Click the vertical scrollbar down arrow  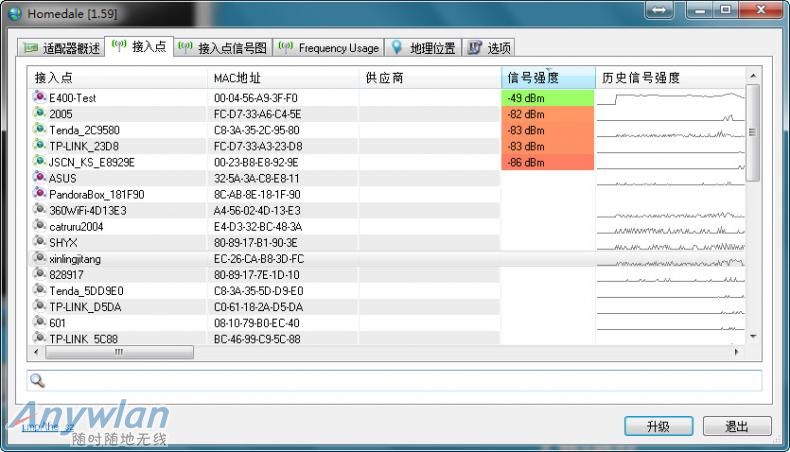click(753, 336)
